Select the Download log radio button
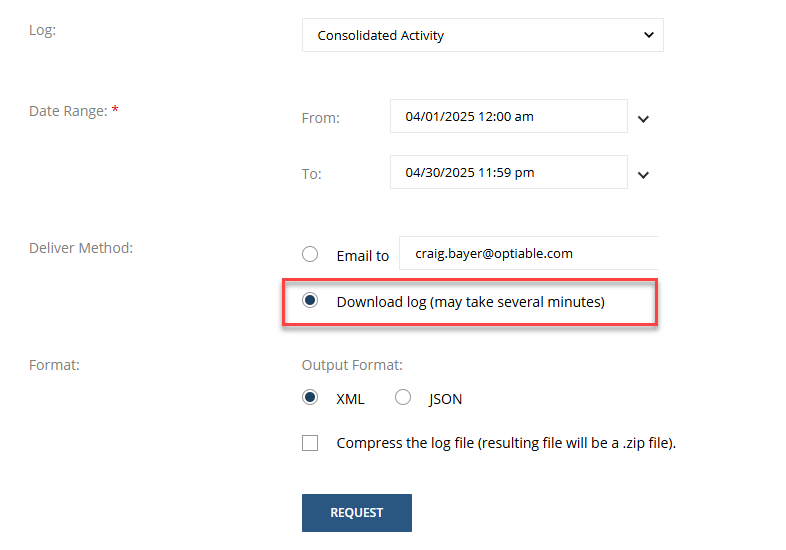Image resolution: width=786 pixels, height=550 pixels. coord(310,300)
